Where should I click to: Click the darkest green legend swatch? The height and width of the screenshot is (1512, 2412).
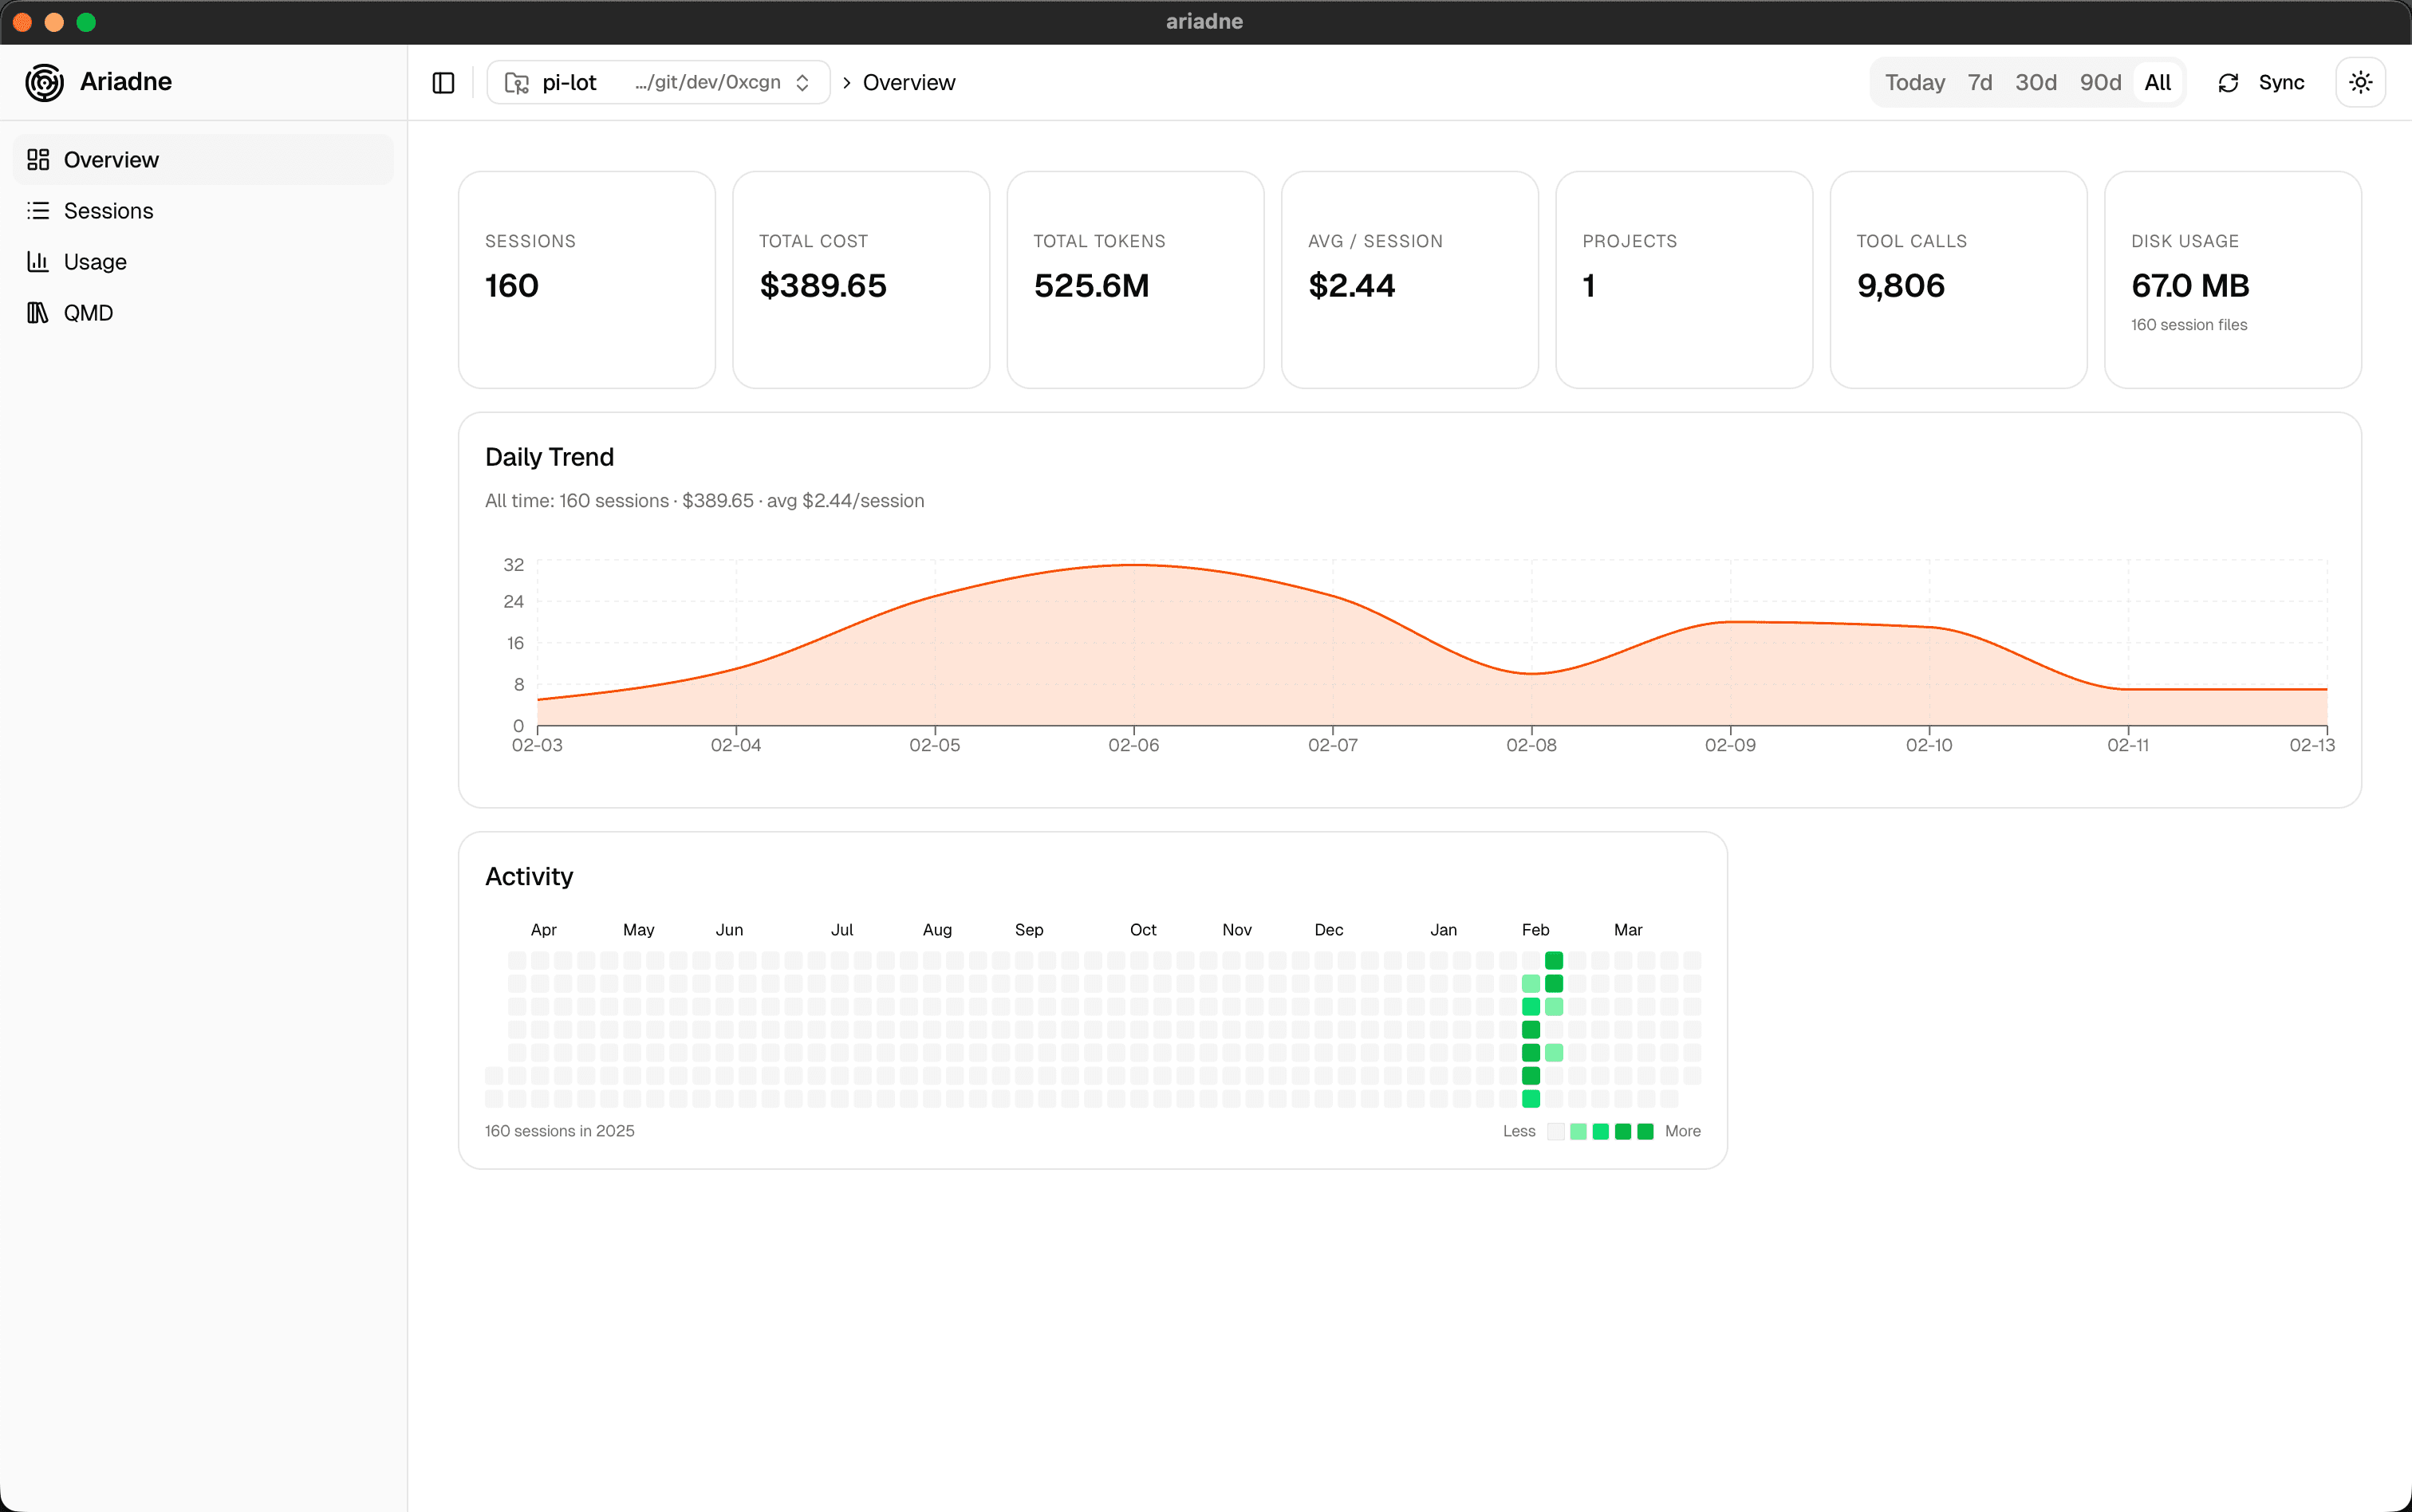(1645, 1131)
